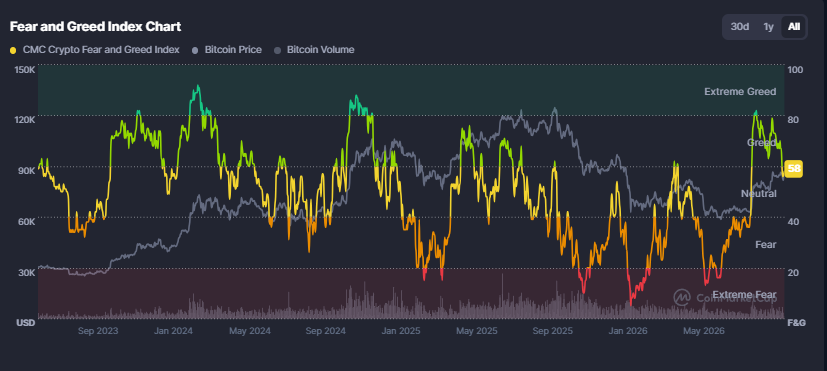Click the Neutral zone label
827x371 pixels.
click(758, 194)
